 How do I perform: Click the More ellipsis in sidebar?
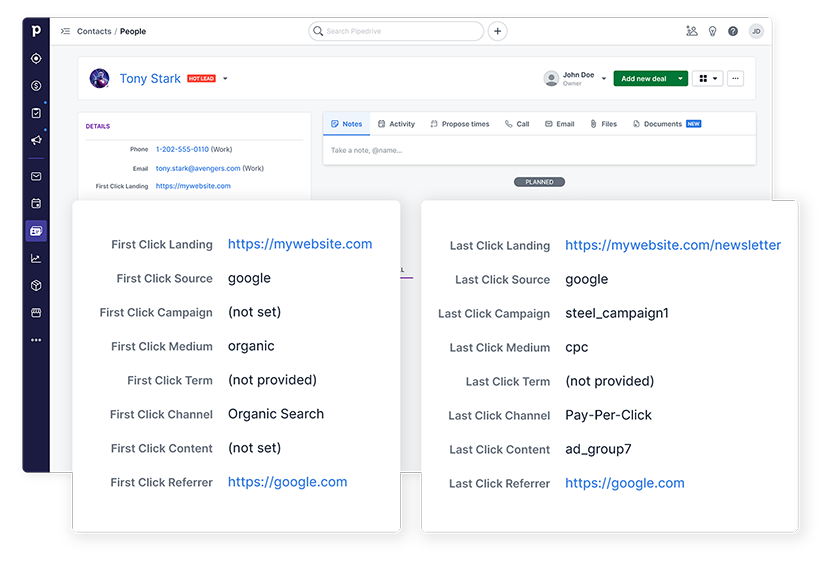36,340
